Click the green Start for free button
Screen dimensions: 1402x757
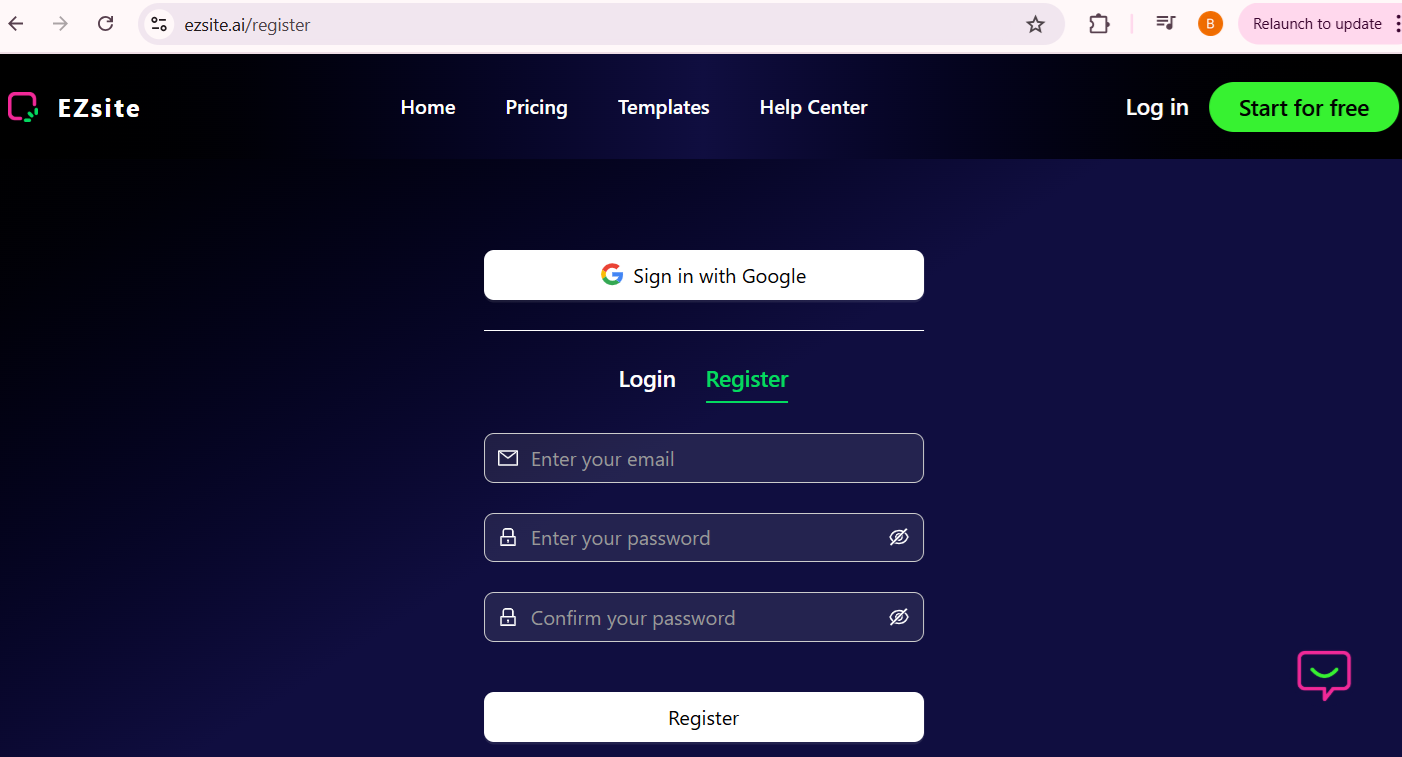click(1304, 108)
